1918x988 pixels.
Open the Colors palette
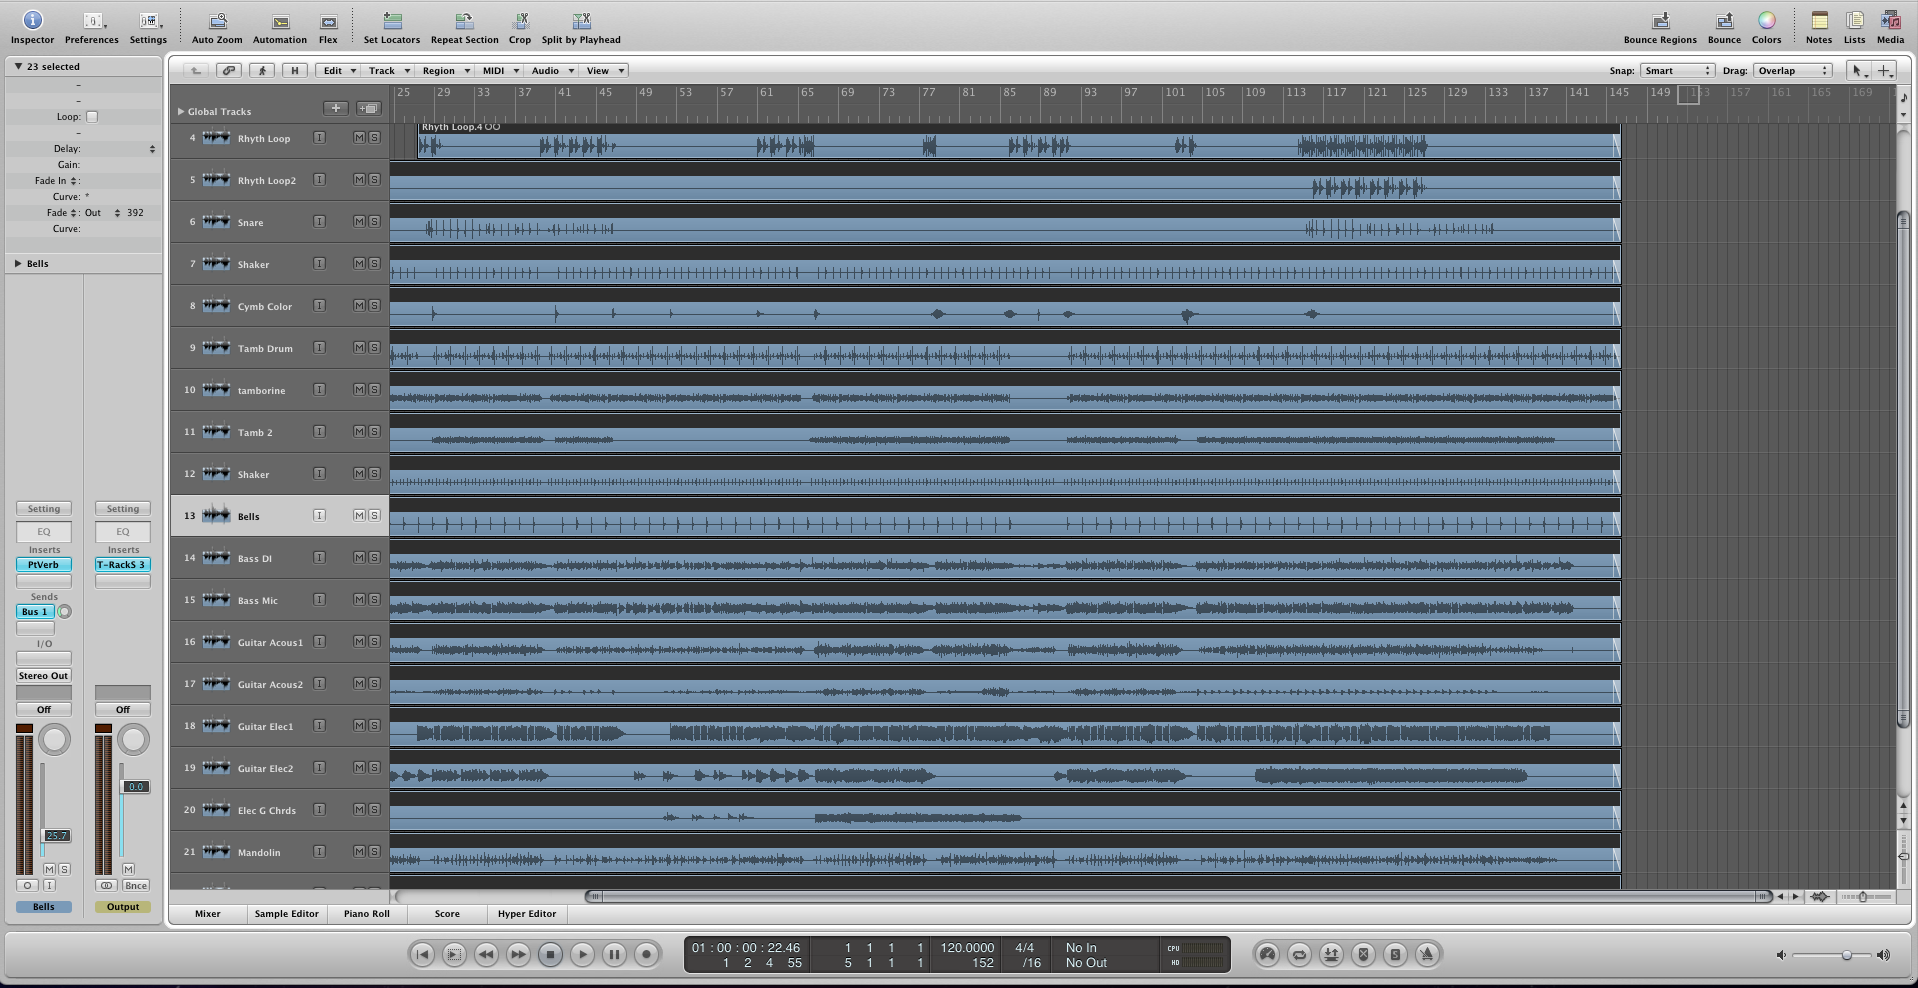(x=1766, y=27)
